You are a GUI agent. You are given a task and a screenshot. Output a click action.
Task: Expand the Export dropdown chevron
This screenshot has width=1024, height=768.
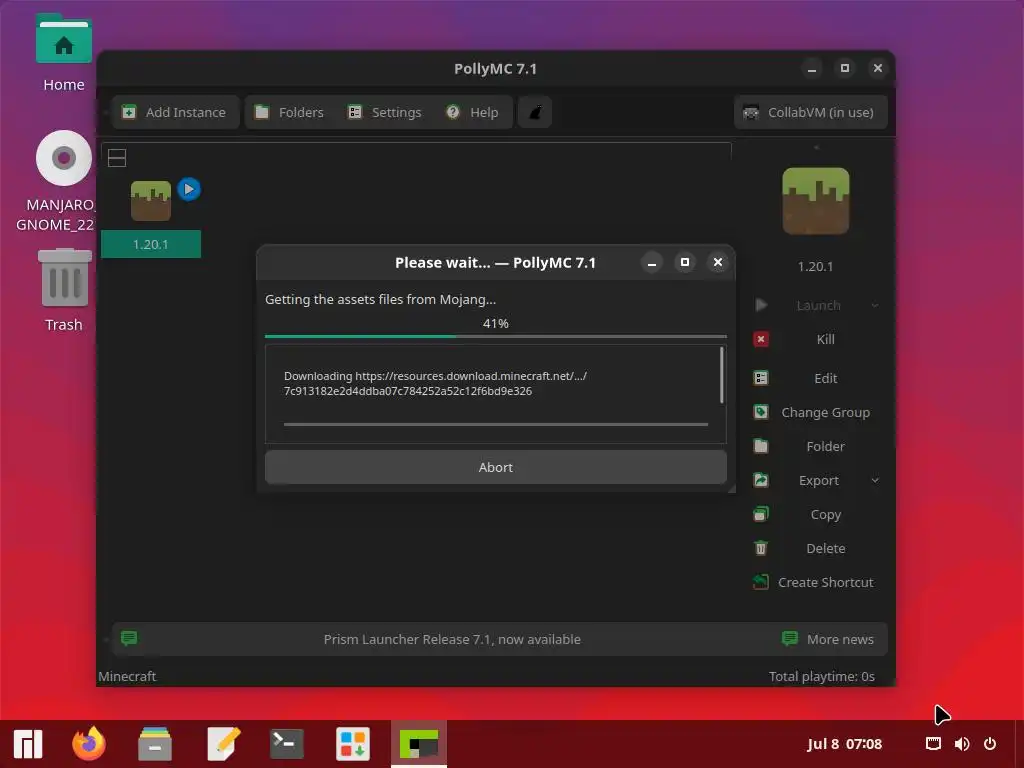click(x=874, y=480)
